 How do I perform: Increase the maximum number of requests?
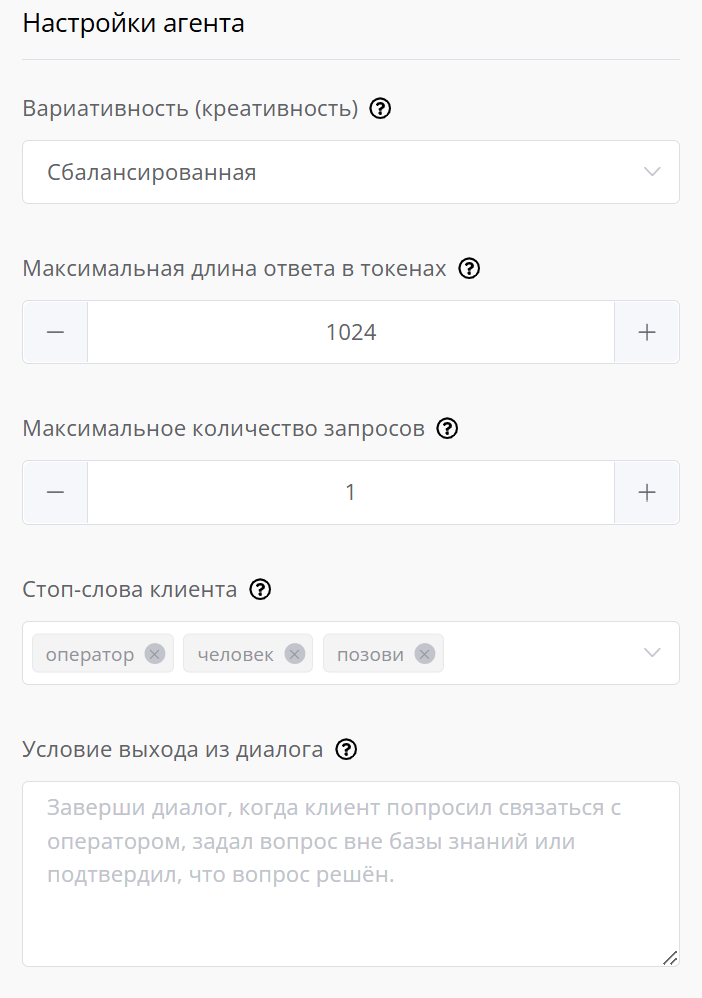coord(647,493)
